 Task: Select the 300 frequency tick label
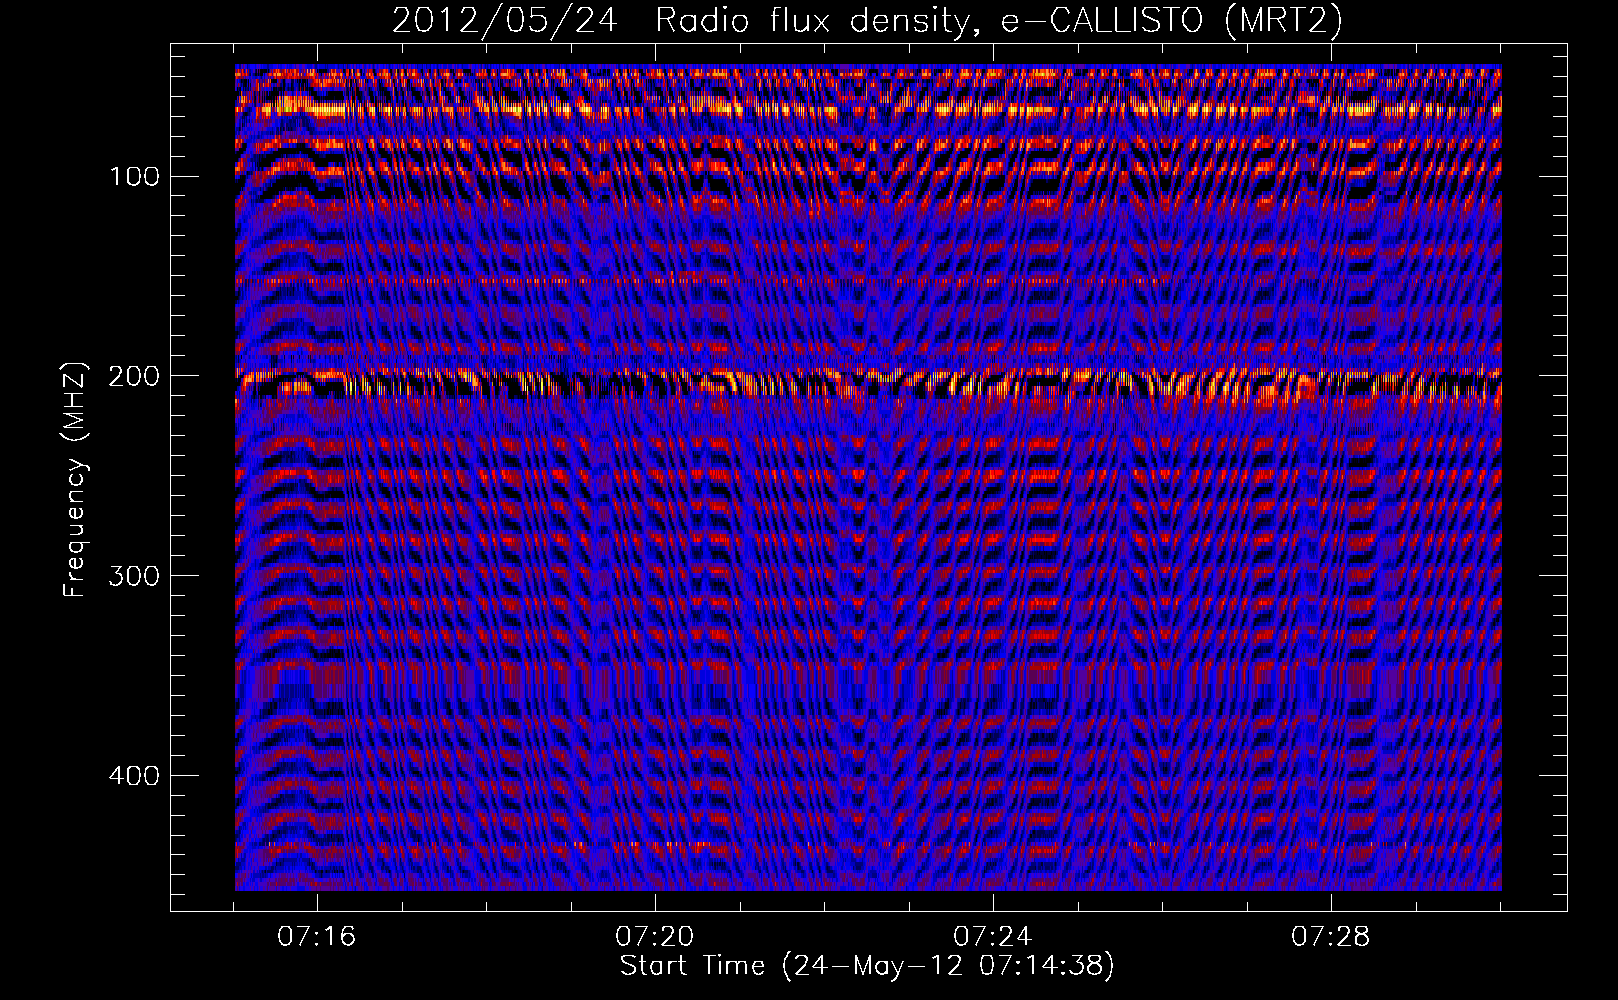pyautogui.click(x=134, y=577)
